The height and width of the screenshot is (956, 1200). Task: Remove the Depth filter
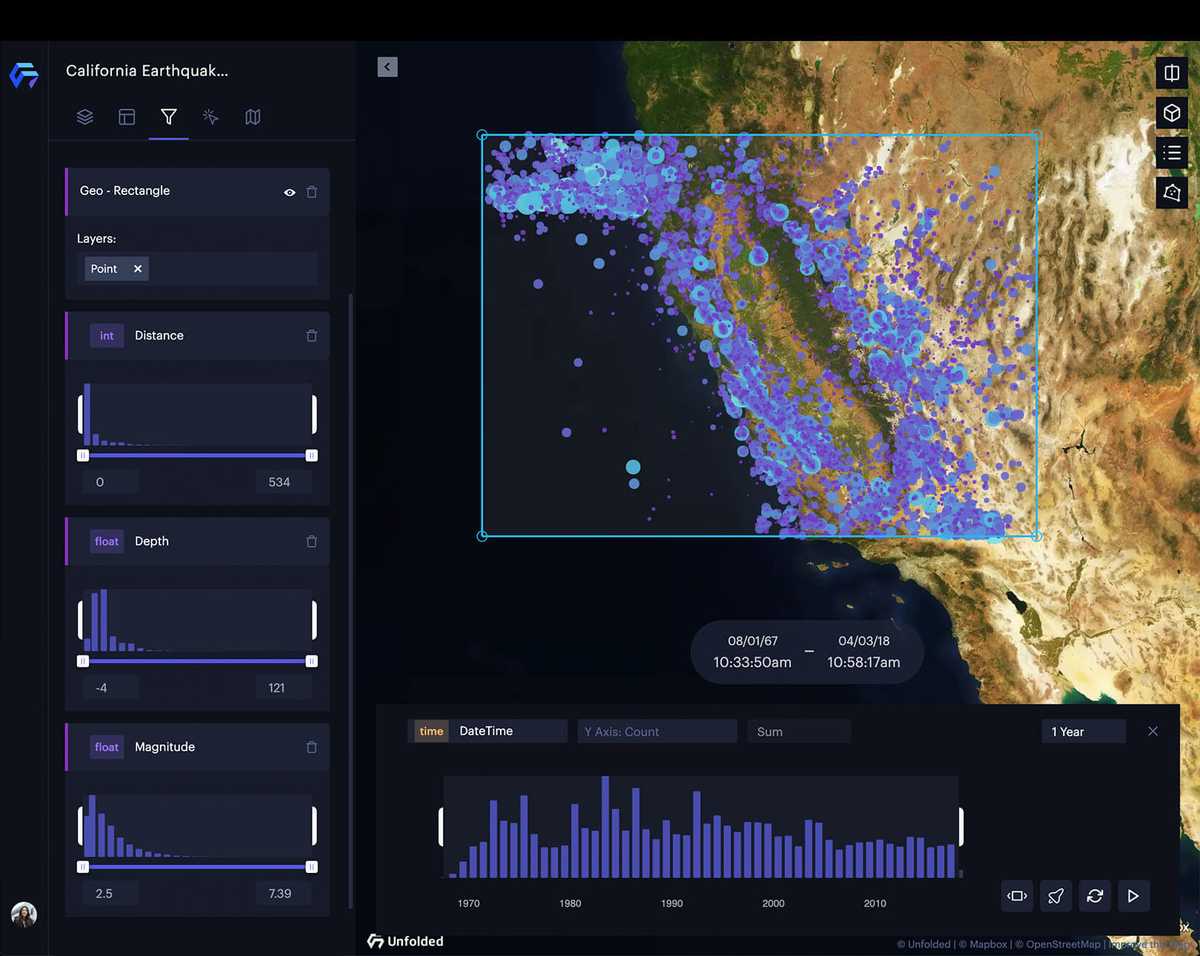(312, 542)
